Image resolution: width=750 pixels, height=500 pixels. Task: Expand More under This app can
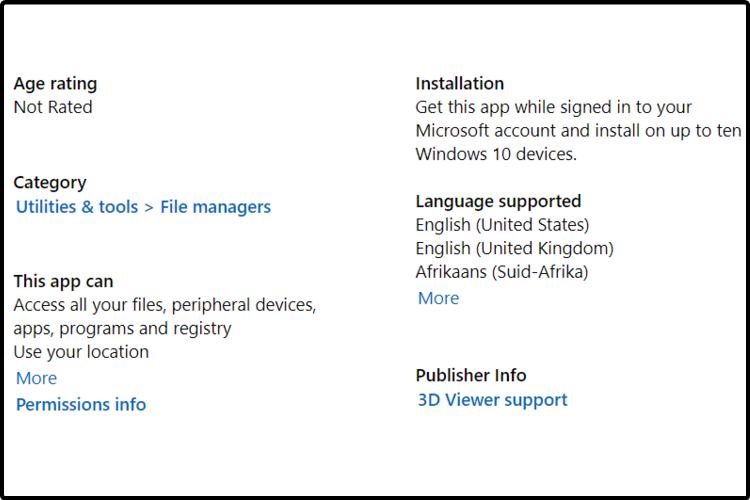36,378
